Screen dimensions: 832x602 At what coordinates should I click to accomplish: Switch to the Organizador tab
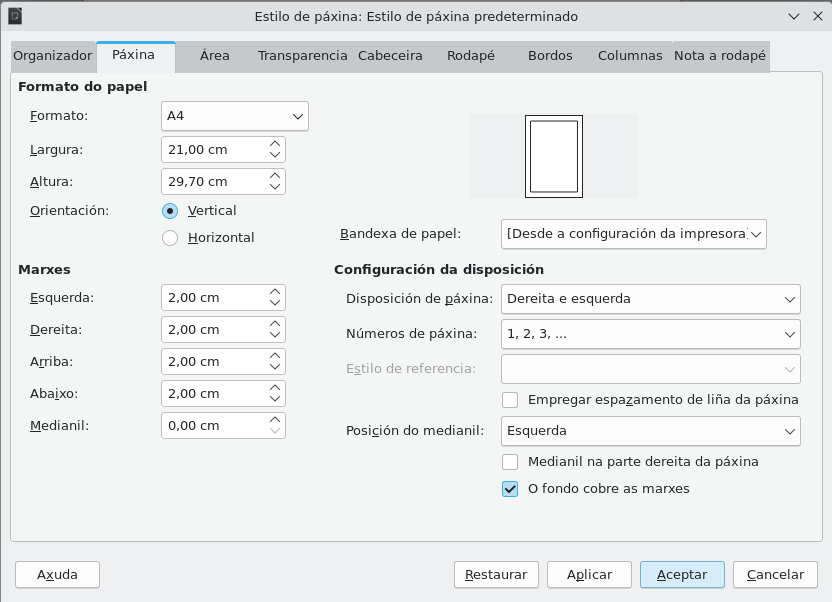point(53,56)
